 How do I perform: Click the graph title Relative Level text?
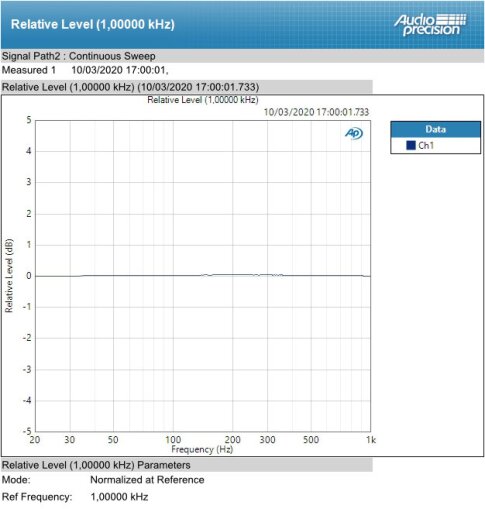(203, 100)
